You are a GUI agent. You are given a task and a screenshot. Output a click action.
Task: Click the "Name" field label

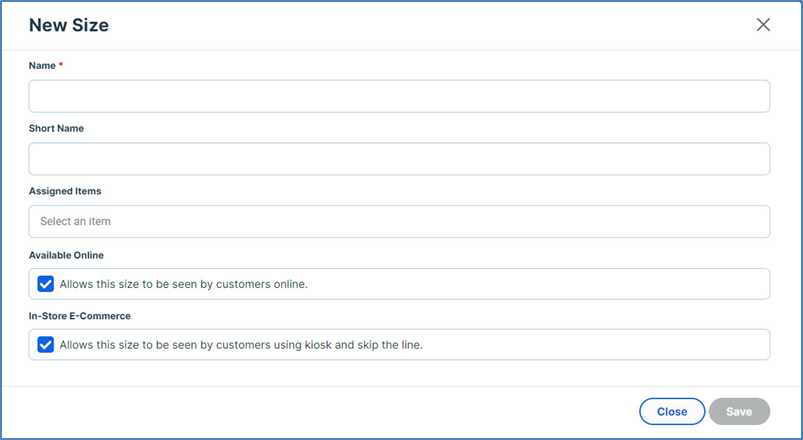click(x=42, y=65)
